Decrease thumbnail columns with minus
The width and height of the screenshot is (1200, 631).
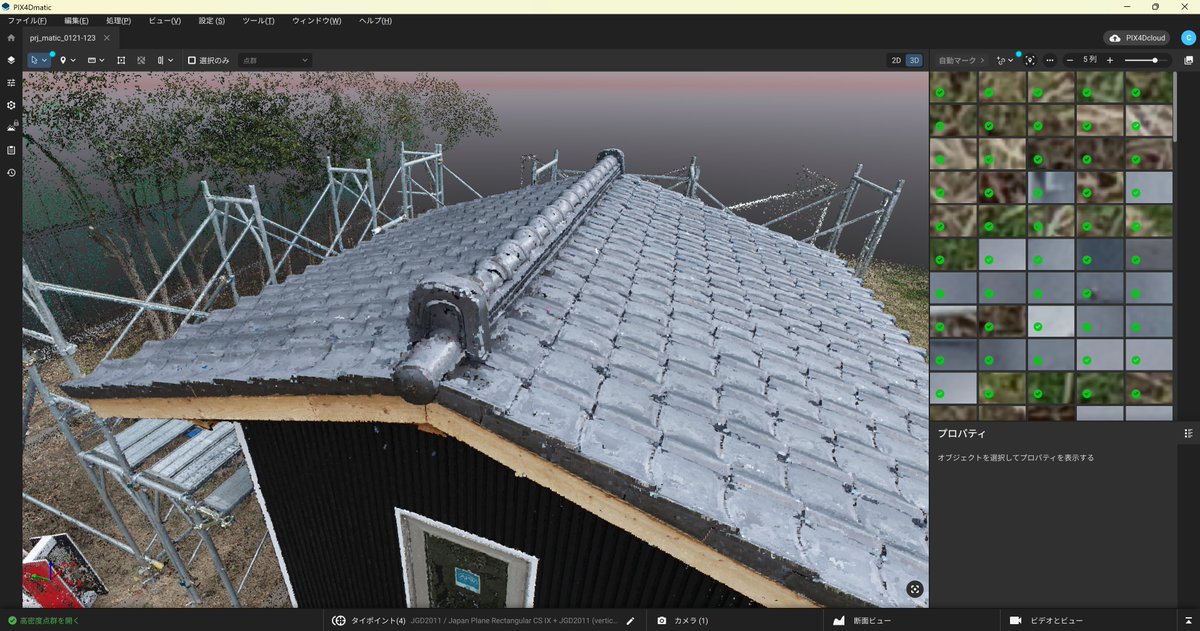tap(1070, 60)
